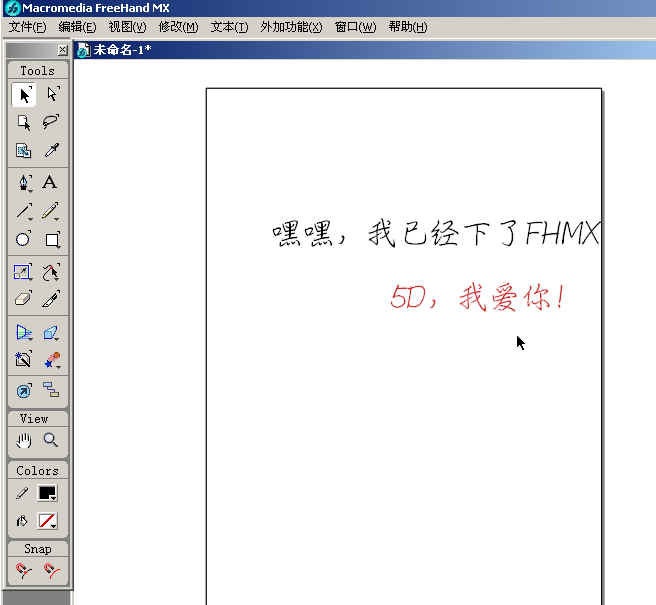Select the Ellipse tool
This screenshot has height=605, width=656.
pos(24,239)
